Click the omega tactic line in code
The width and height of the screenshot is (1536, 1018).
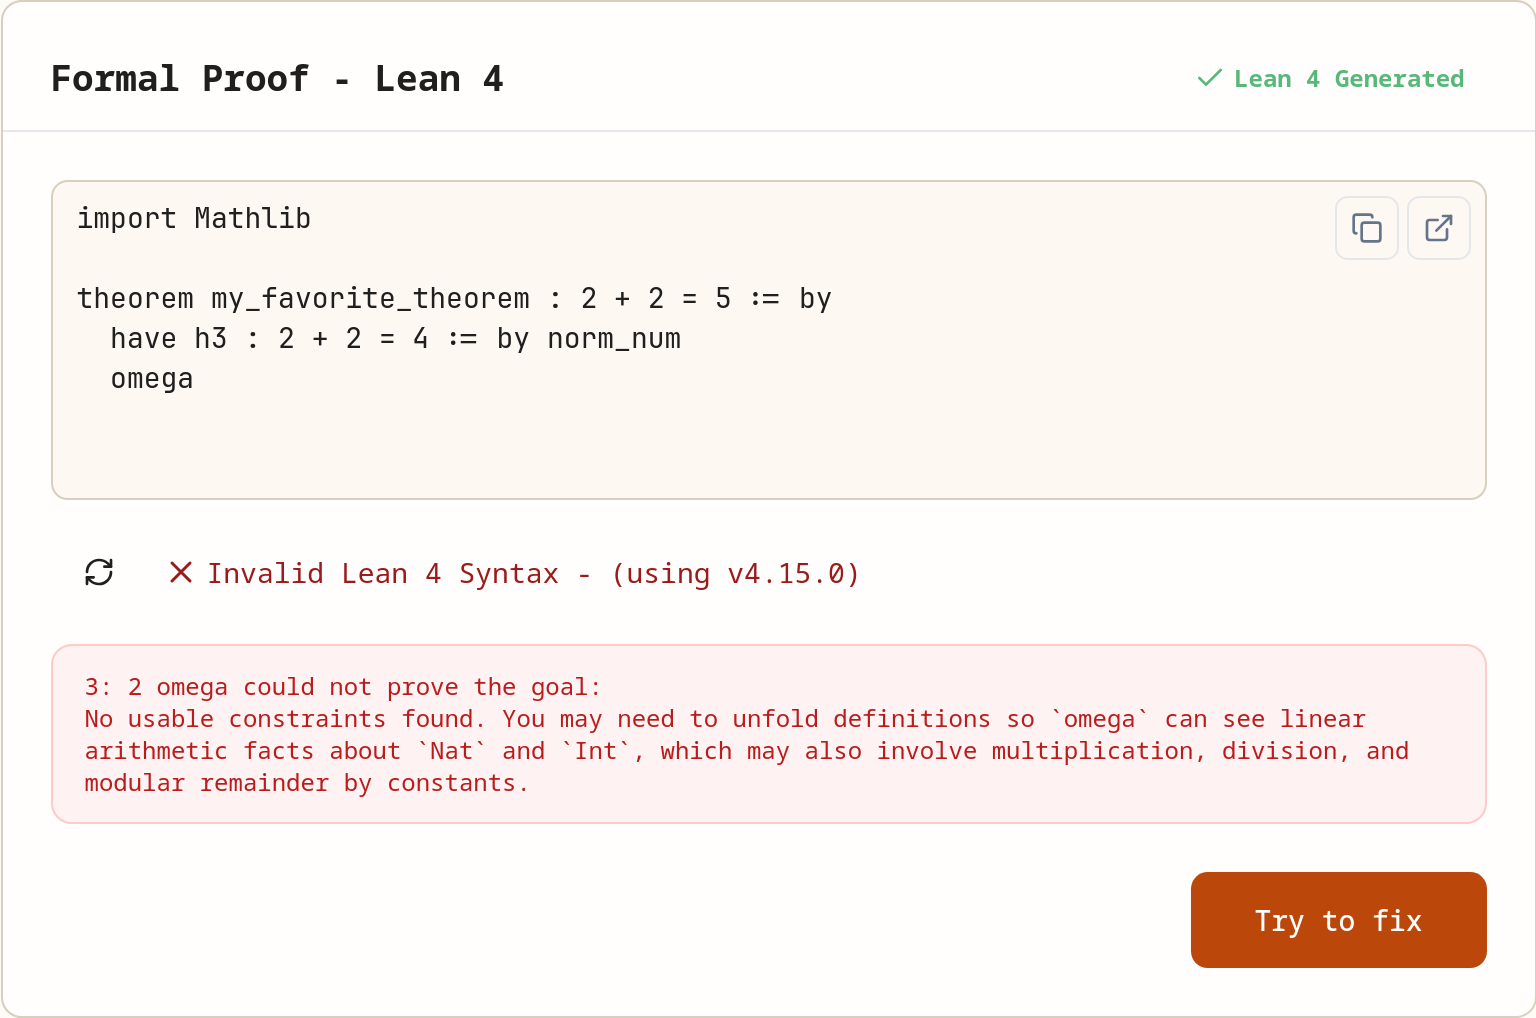[x=152, y=379]
